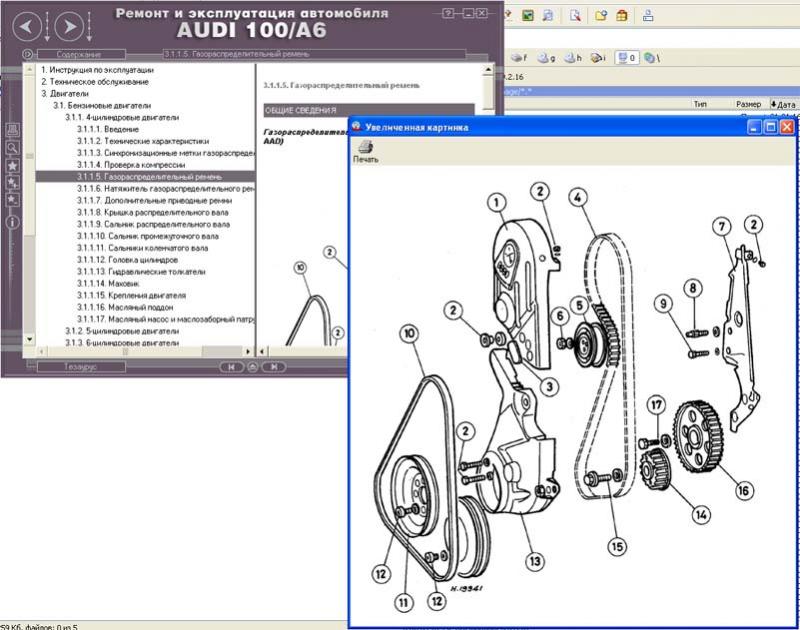This screenshot has width=800, height=630.
Task: Click the gift box icon in file manager toolbar
Action: 621,15
